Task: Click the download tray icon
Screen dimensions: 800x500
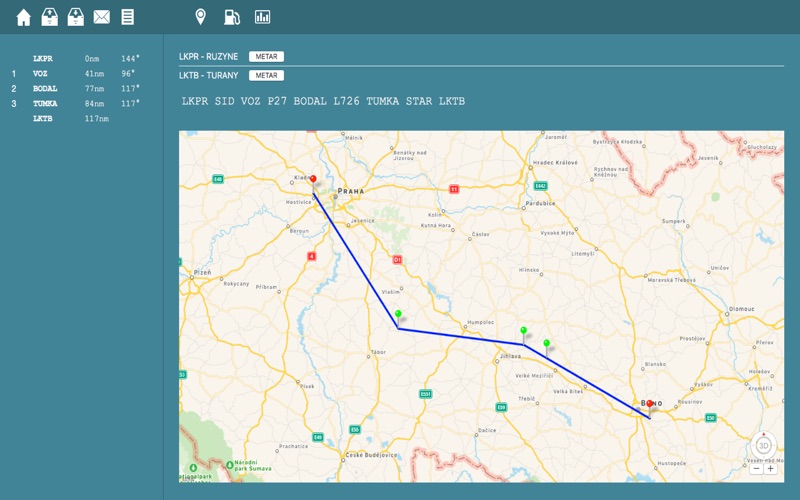Action: [x=75, y=17]
